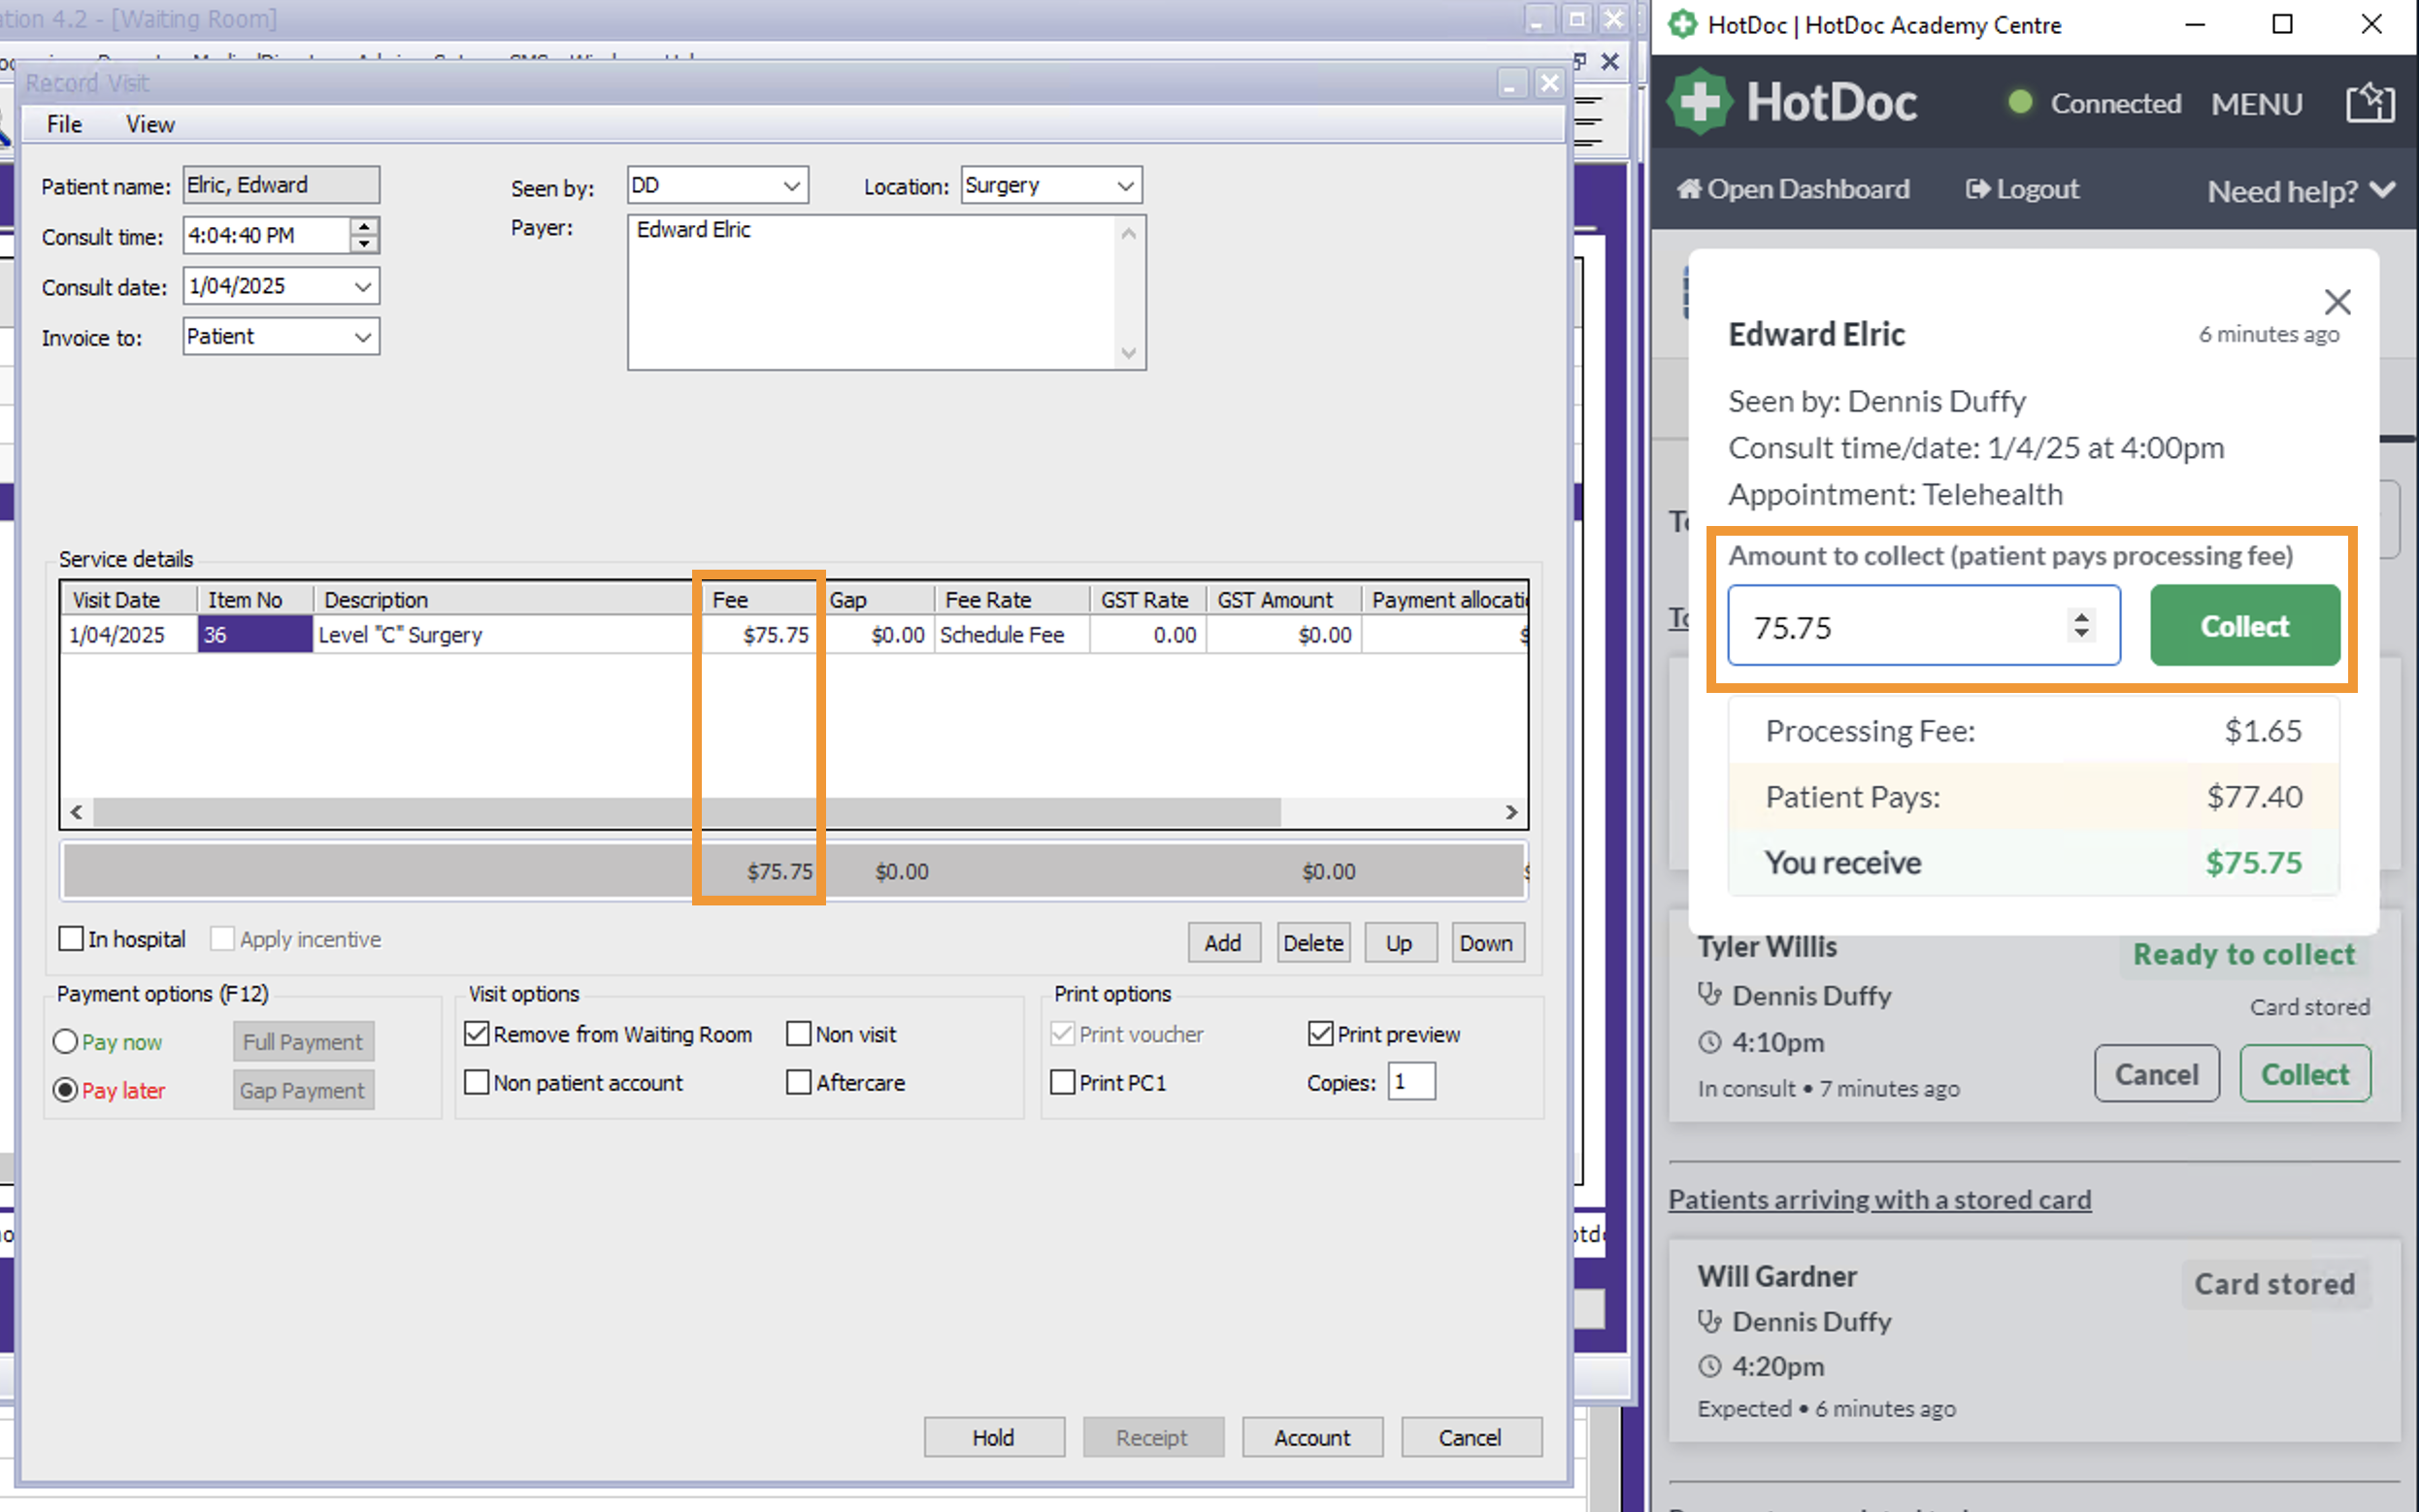This screenshot has width=2419, height=1512.
Task: Click the Hold button
Action: tap(993, 1437)
